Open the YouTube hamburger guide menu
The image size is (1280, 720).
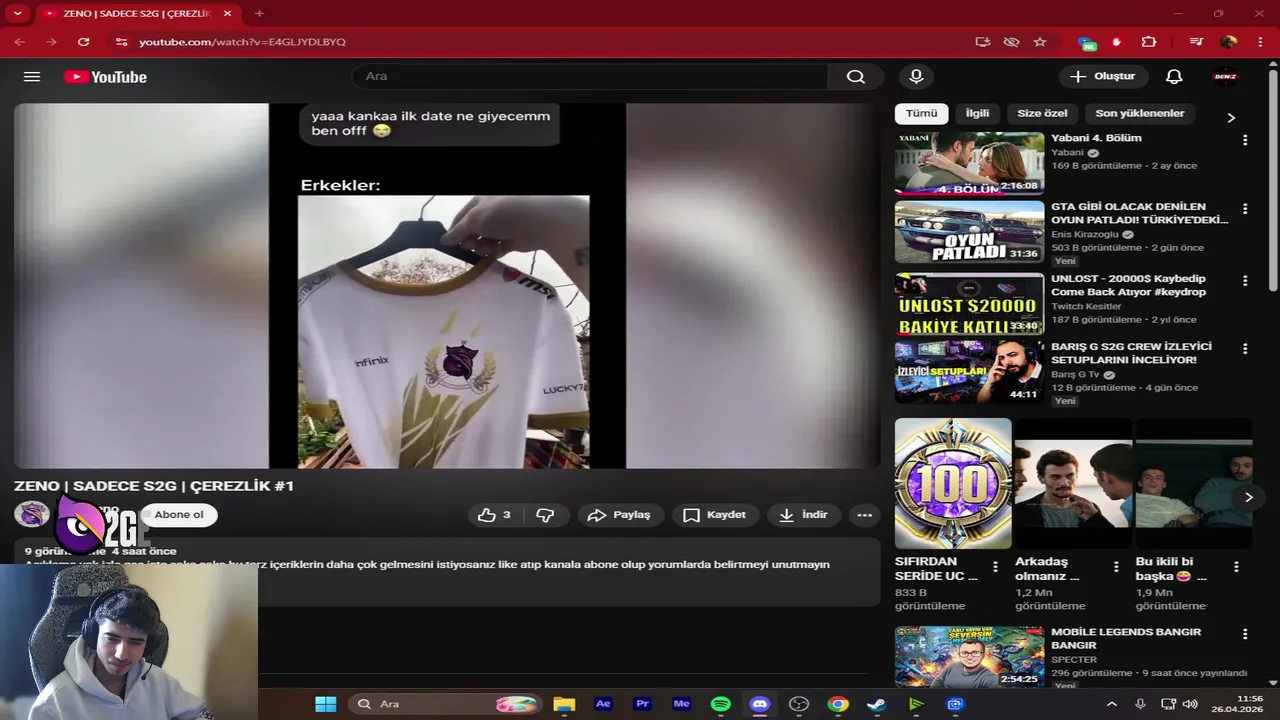click(x=32, y=77)
